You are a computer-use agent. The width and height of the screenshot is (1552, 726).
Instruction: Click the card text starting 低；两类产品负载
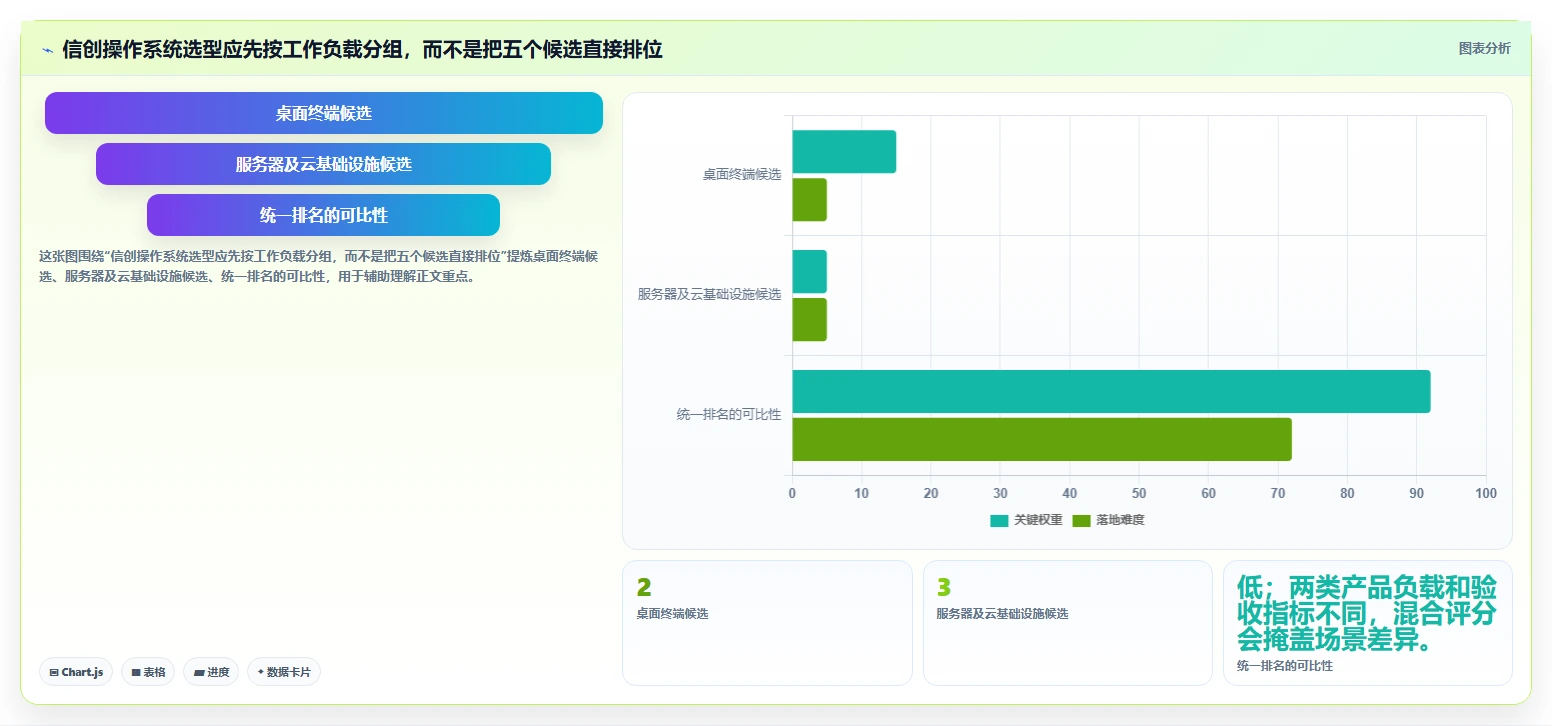1367,613
